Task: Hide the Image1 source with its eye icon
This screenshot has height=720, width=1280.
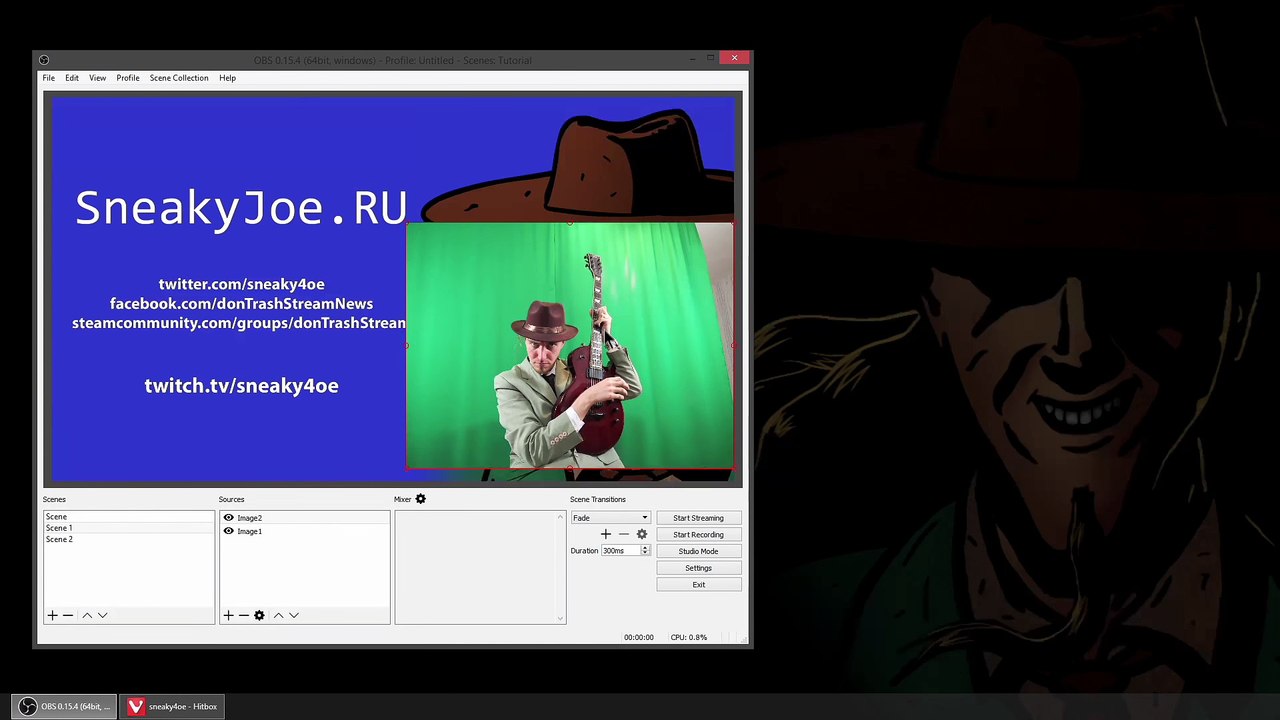Action: [x=228, y=531]
